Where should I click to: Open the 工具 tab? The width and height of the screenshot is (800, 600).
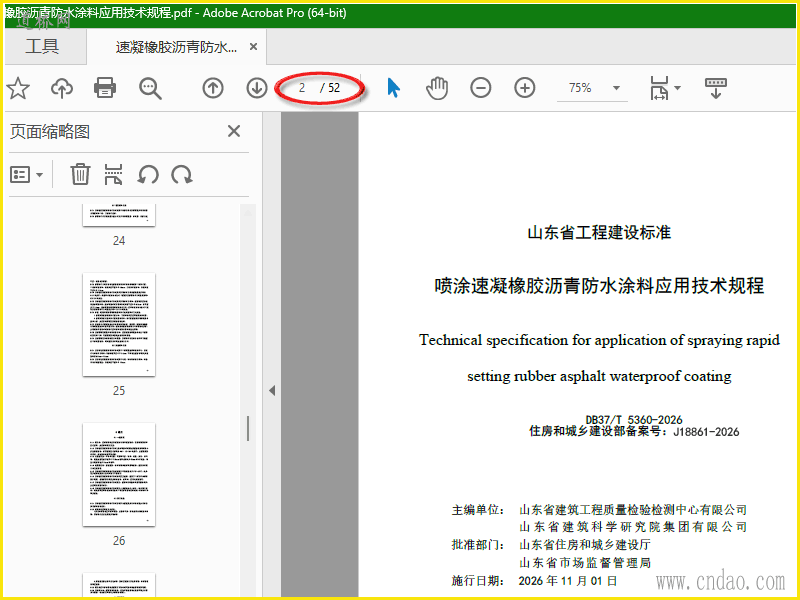[42, 46]
